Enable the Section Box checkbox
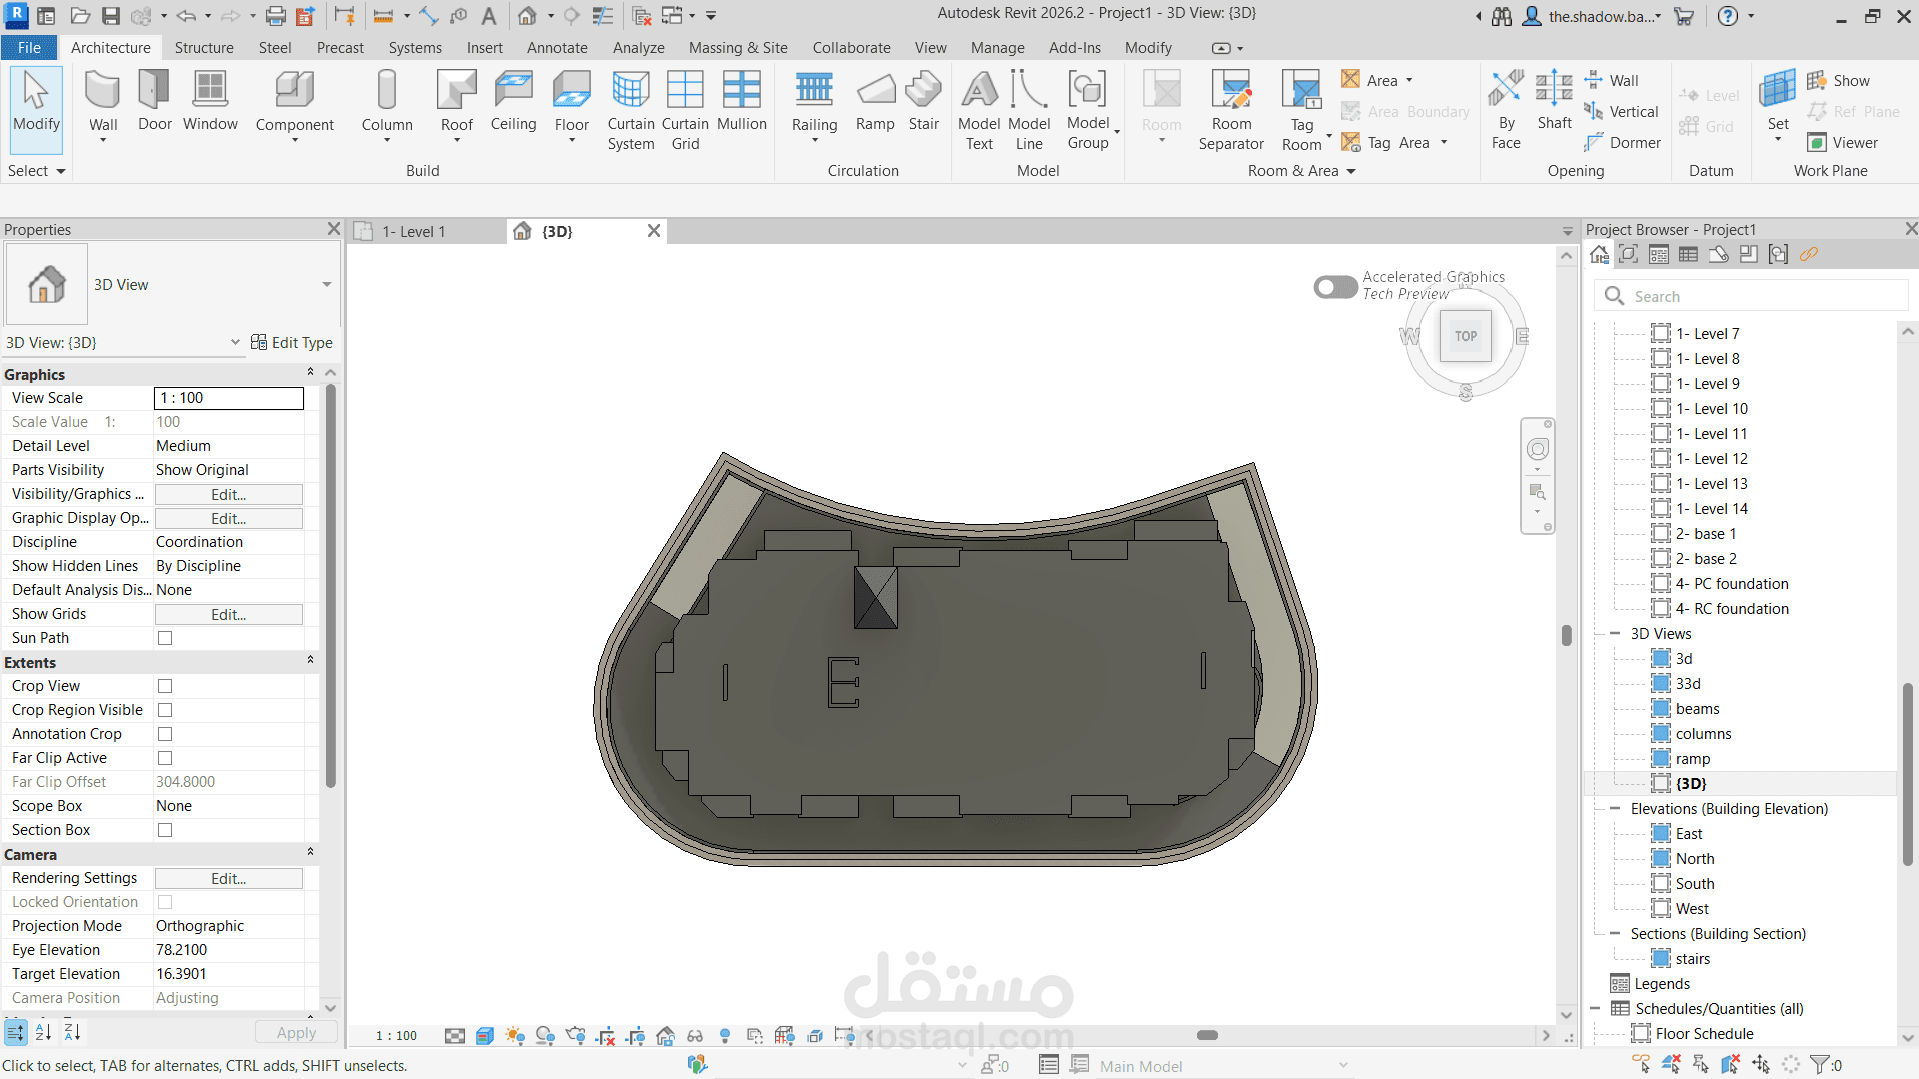 click(165, 830)
